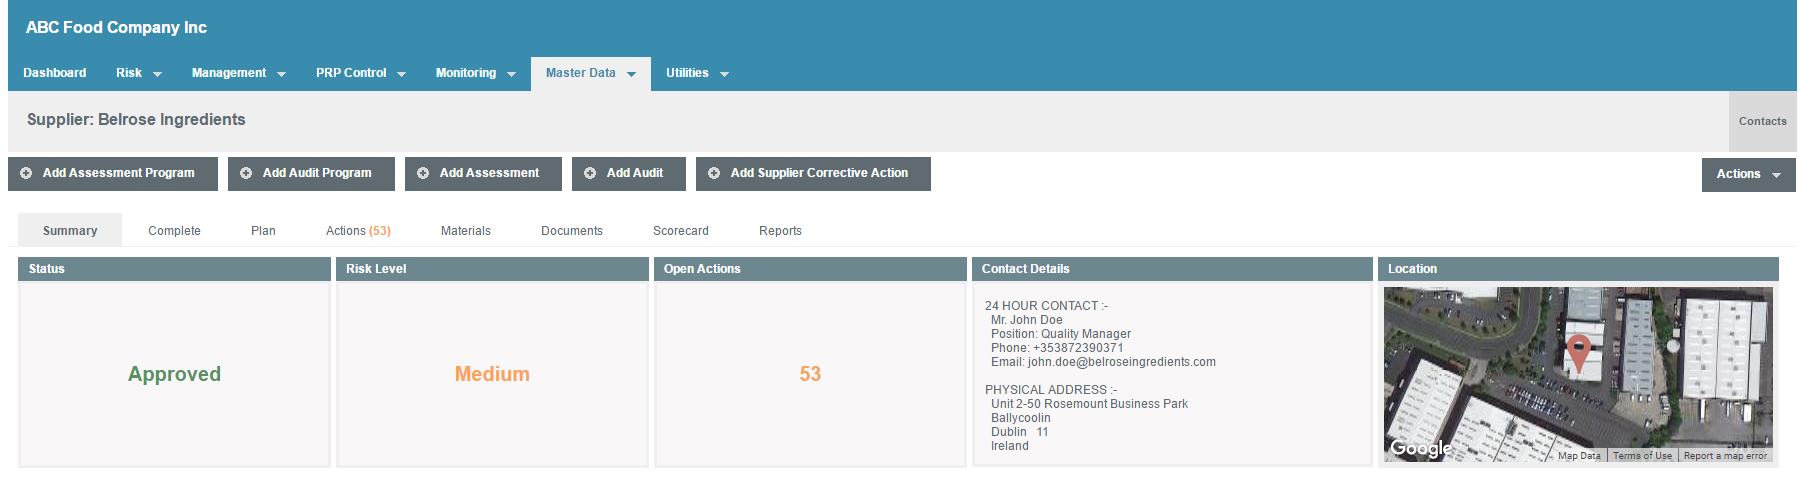1799x491 pixels.
Task: Switch to the Complete tab
Action: [174, 230]
